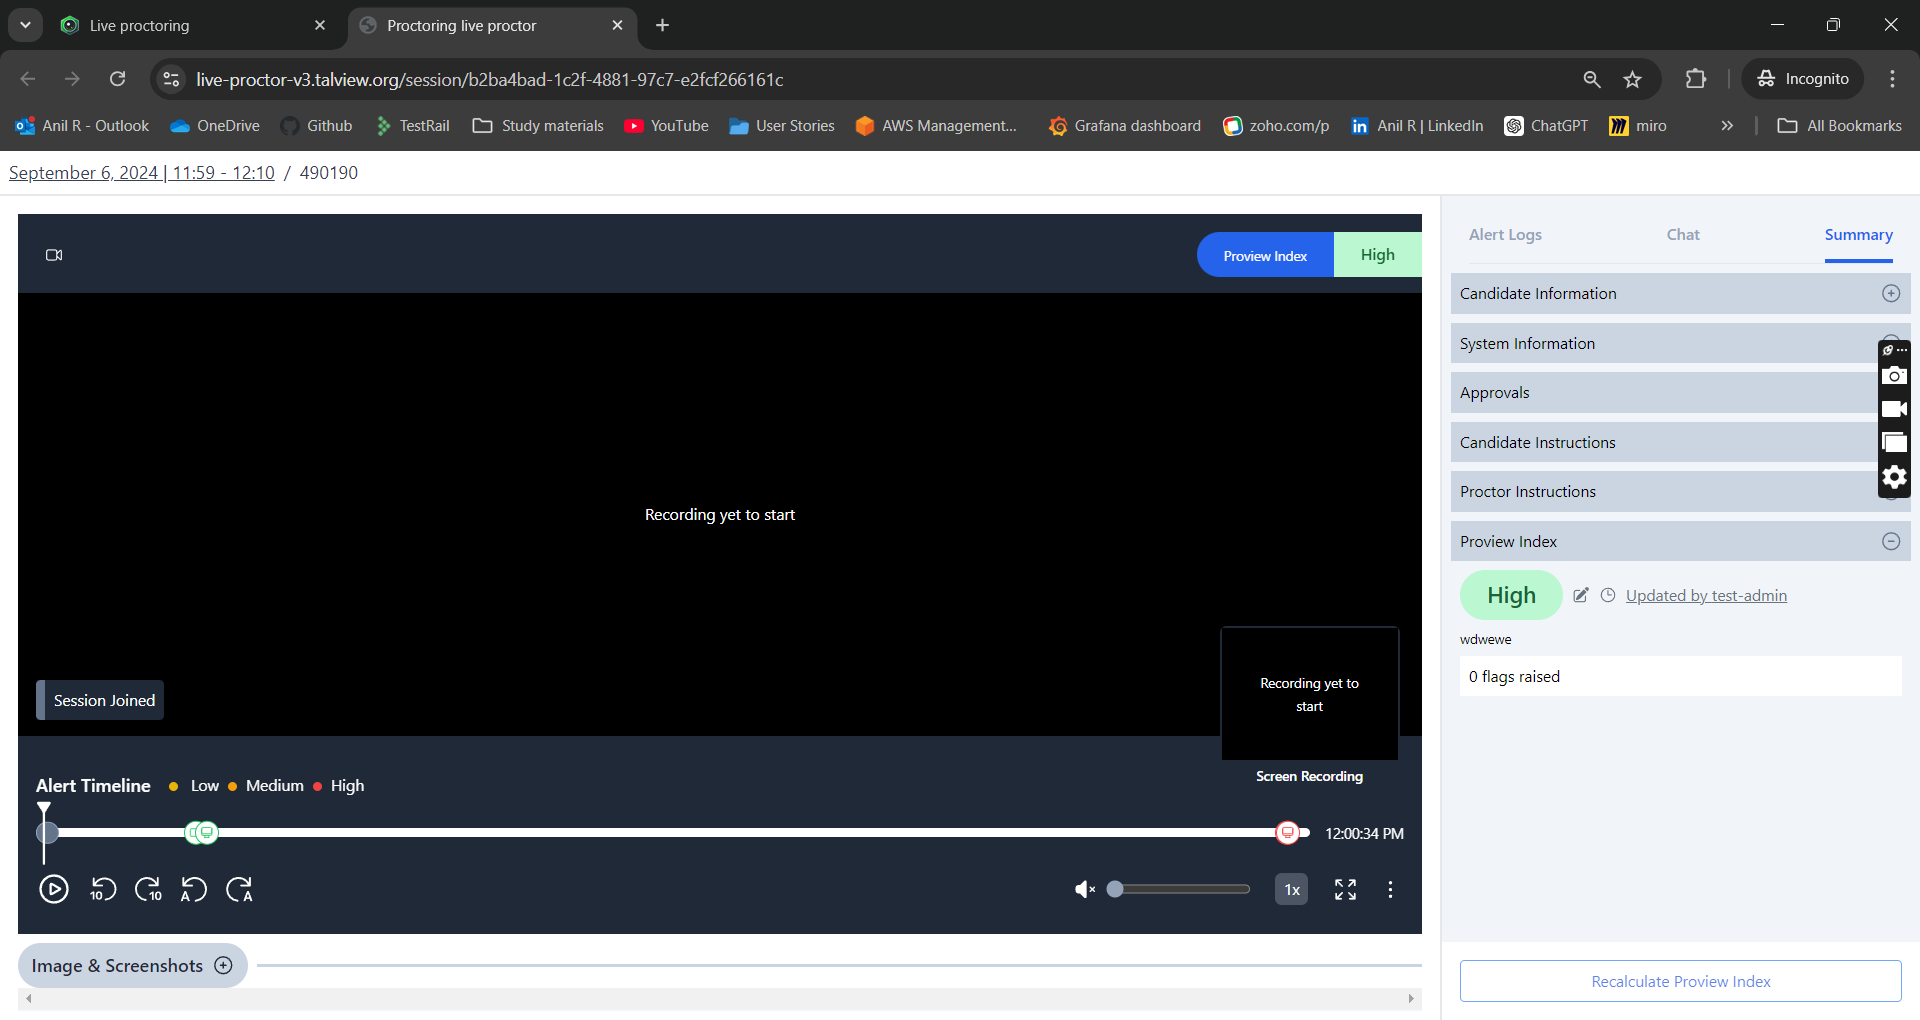Expand Image & Screenshots section
Image resolution: width=1920 pixels, height=1020 pixels.
click(x=133, y=965)
